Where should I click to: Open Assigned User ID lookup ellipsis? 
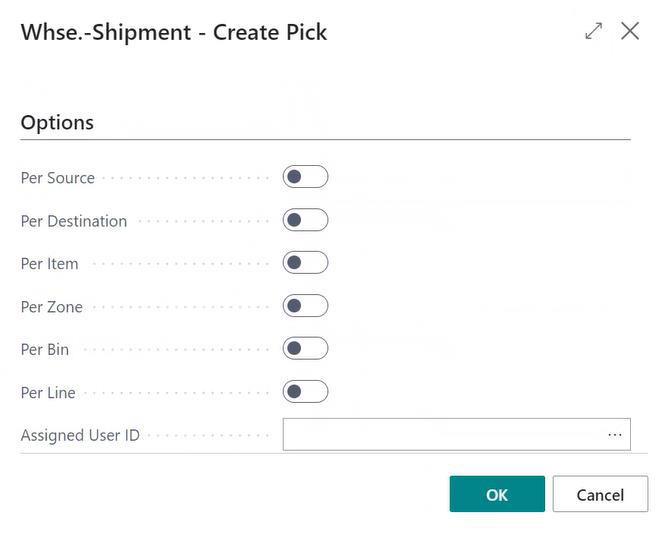point(614,435)
